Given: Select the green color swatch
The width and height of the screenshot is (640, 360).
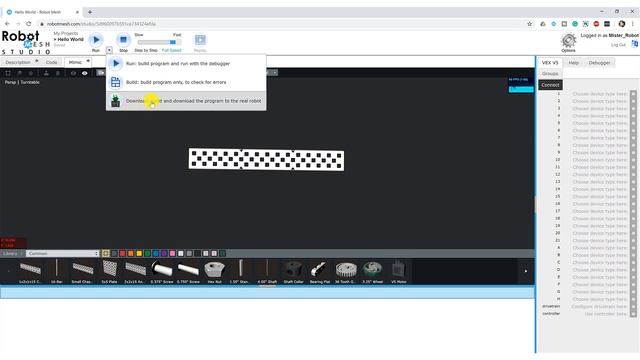Looking at the screenshot, I should tap(147, 253).
